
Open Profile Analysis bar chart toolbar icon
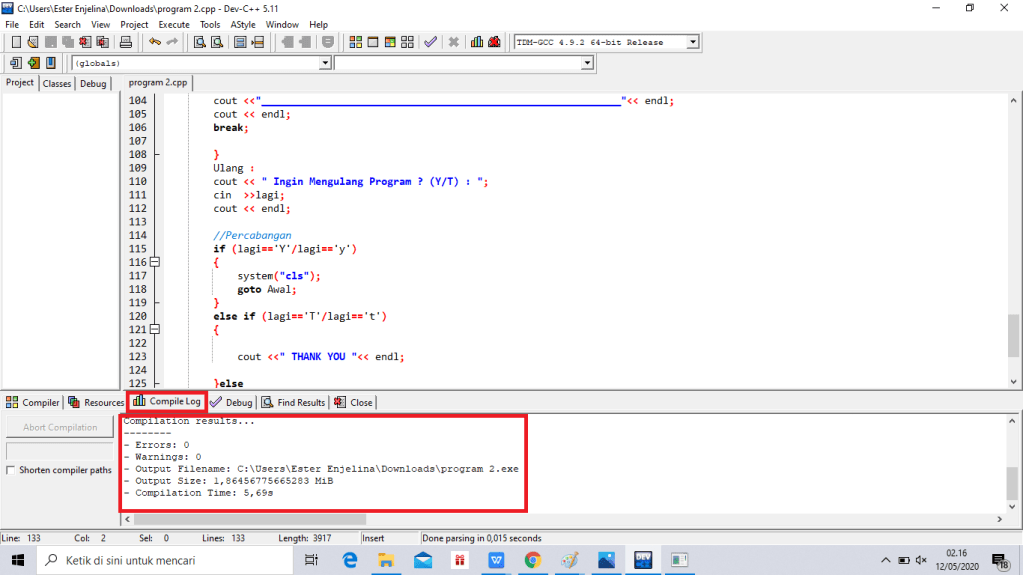(x=477, y=42)
